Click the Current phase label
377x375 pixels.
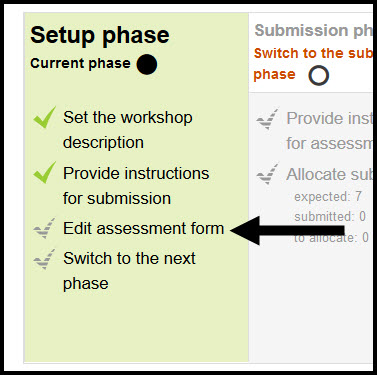click(80, 63)
